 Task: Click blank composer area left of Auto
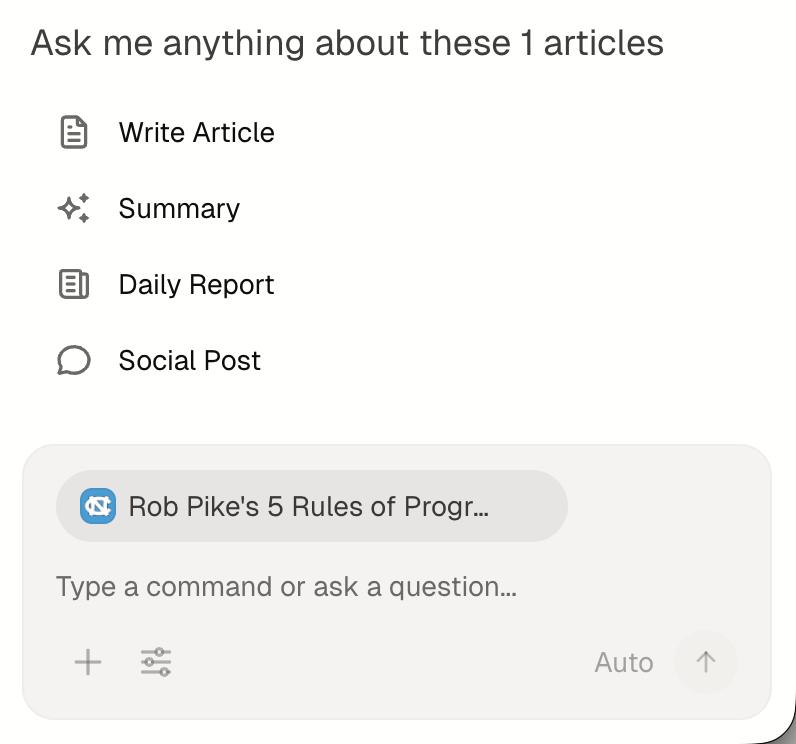pos(380,662)
